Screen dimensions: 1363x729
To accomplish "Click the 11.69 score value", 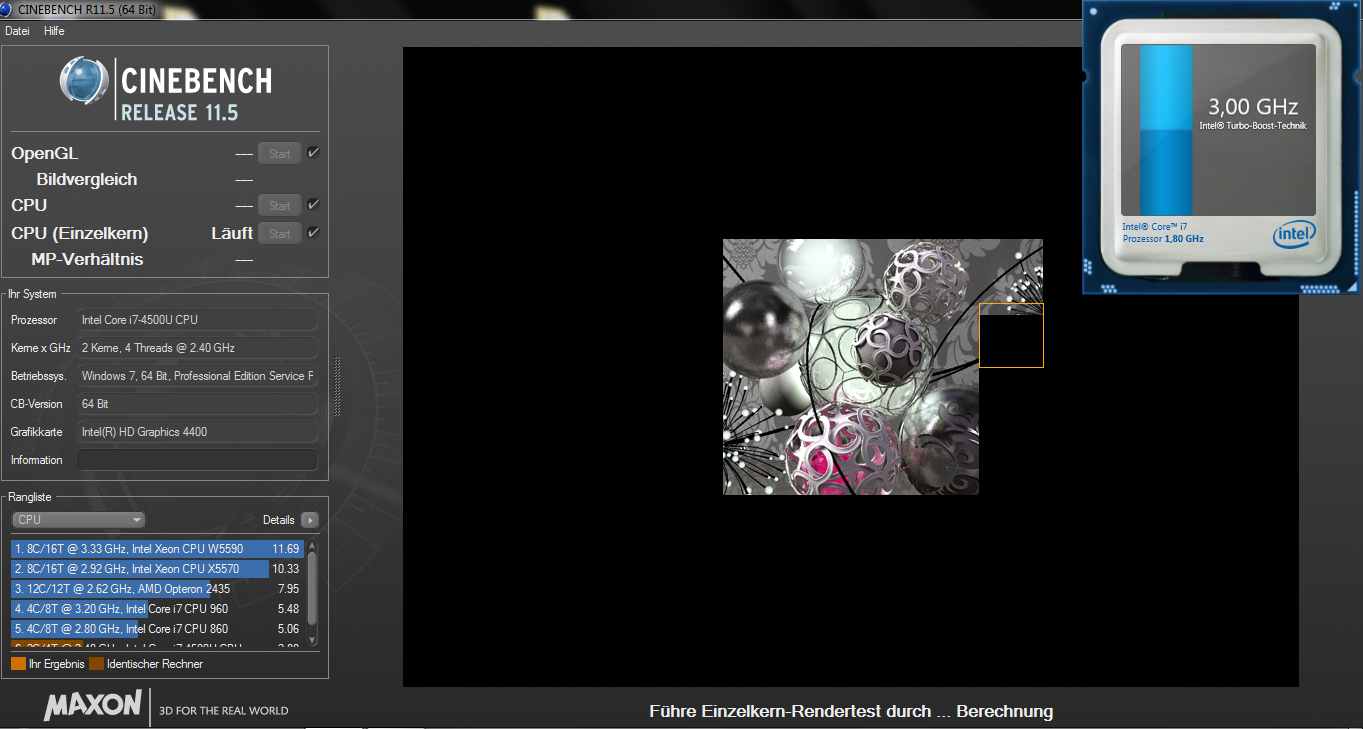I will coord(286,549).
